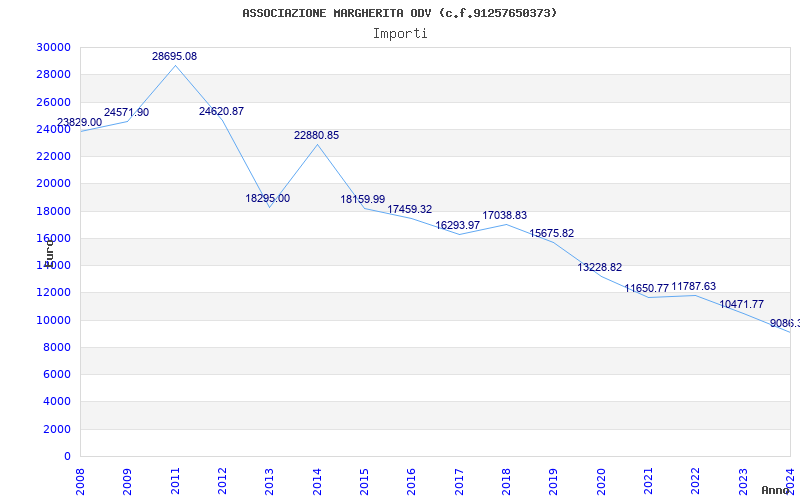Click the 20000 y-axis tick label
Screen dimensions: 800x500
tap(53, 184)
